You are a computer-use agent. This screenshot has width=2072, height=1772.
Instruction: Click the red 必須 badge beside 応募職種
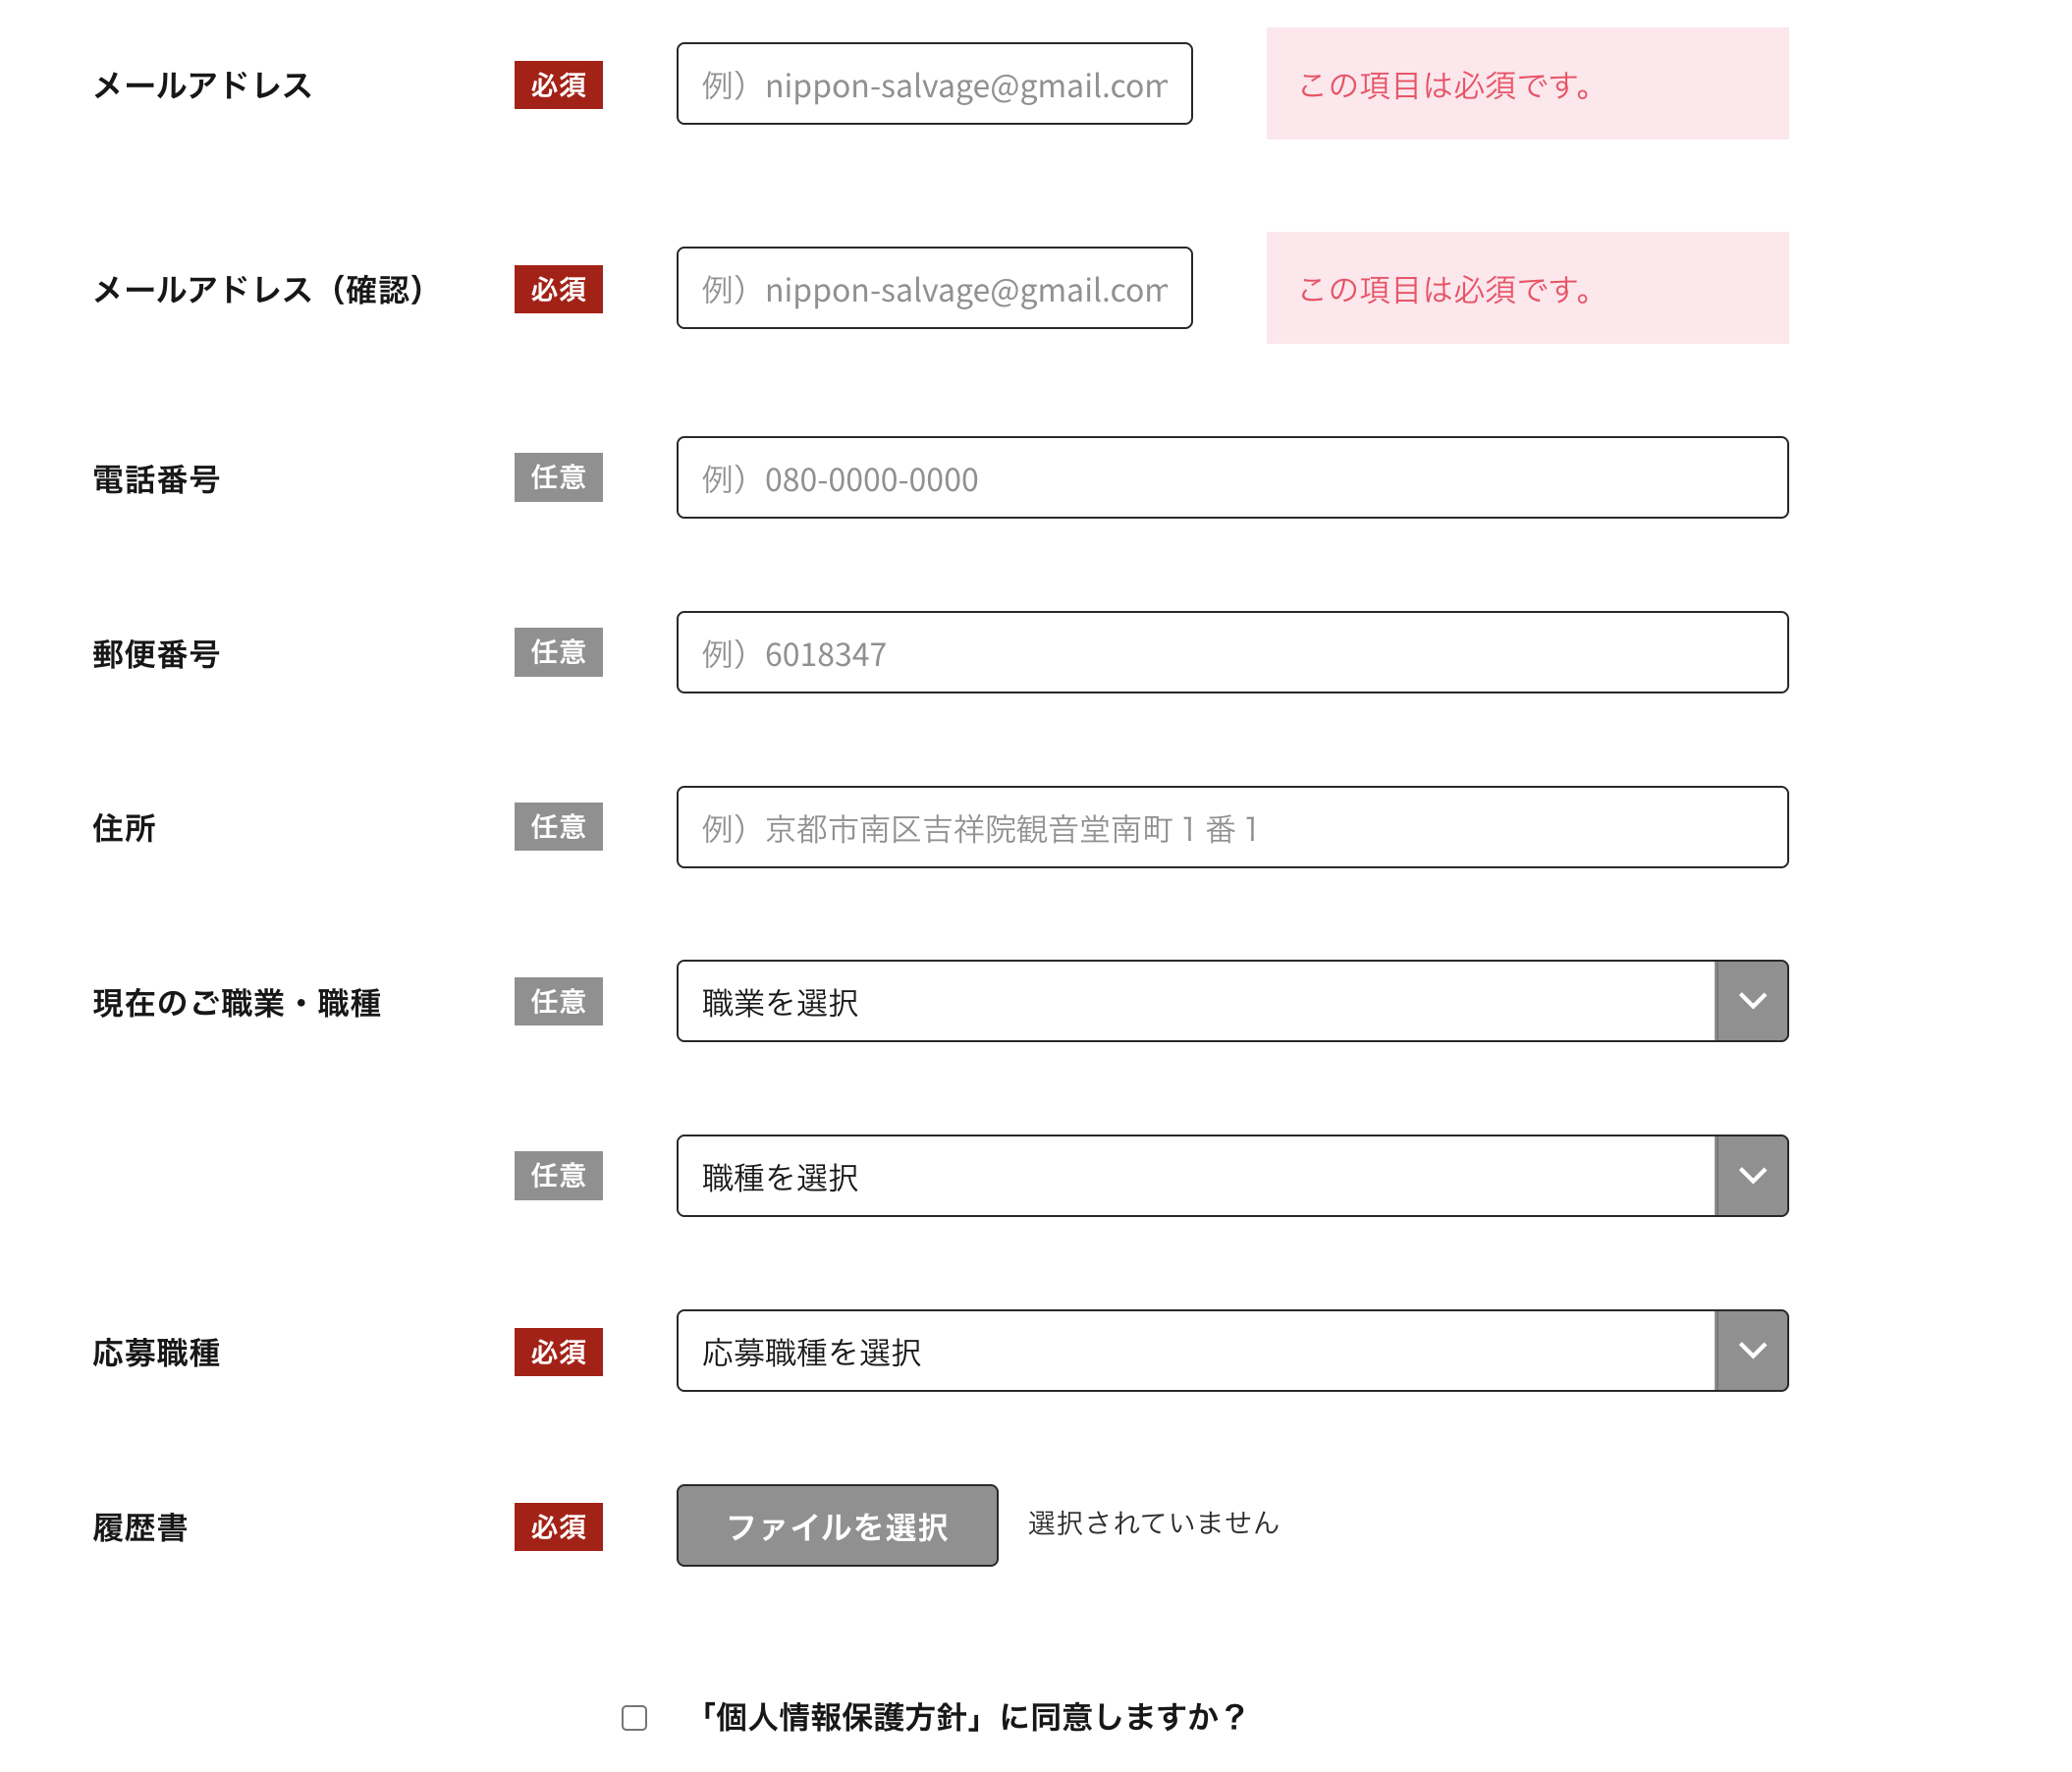tap(558, 1352)
